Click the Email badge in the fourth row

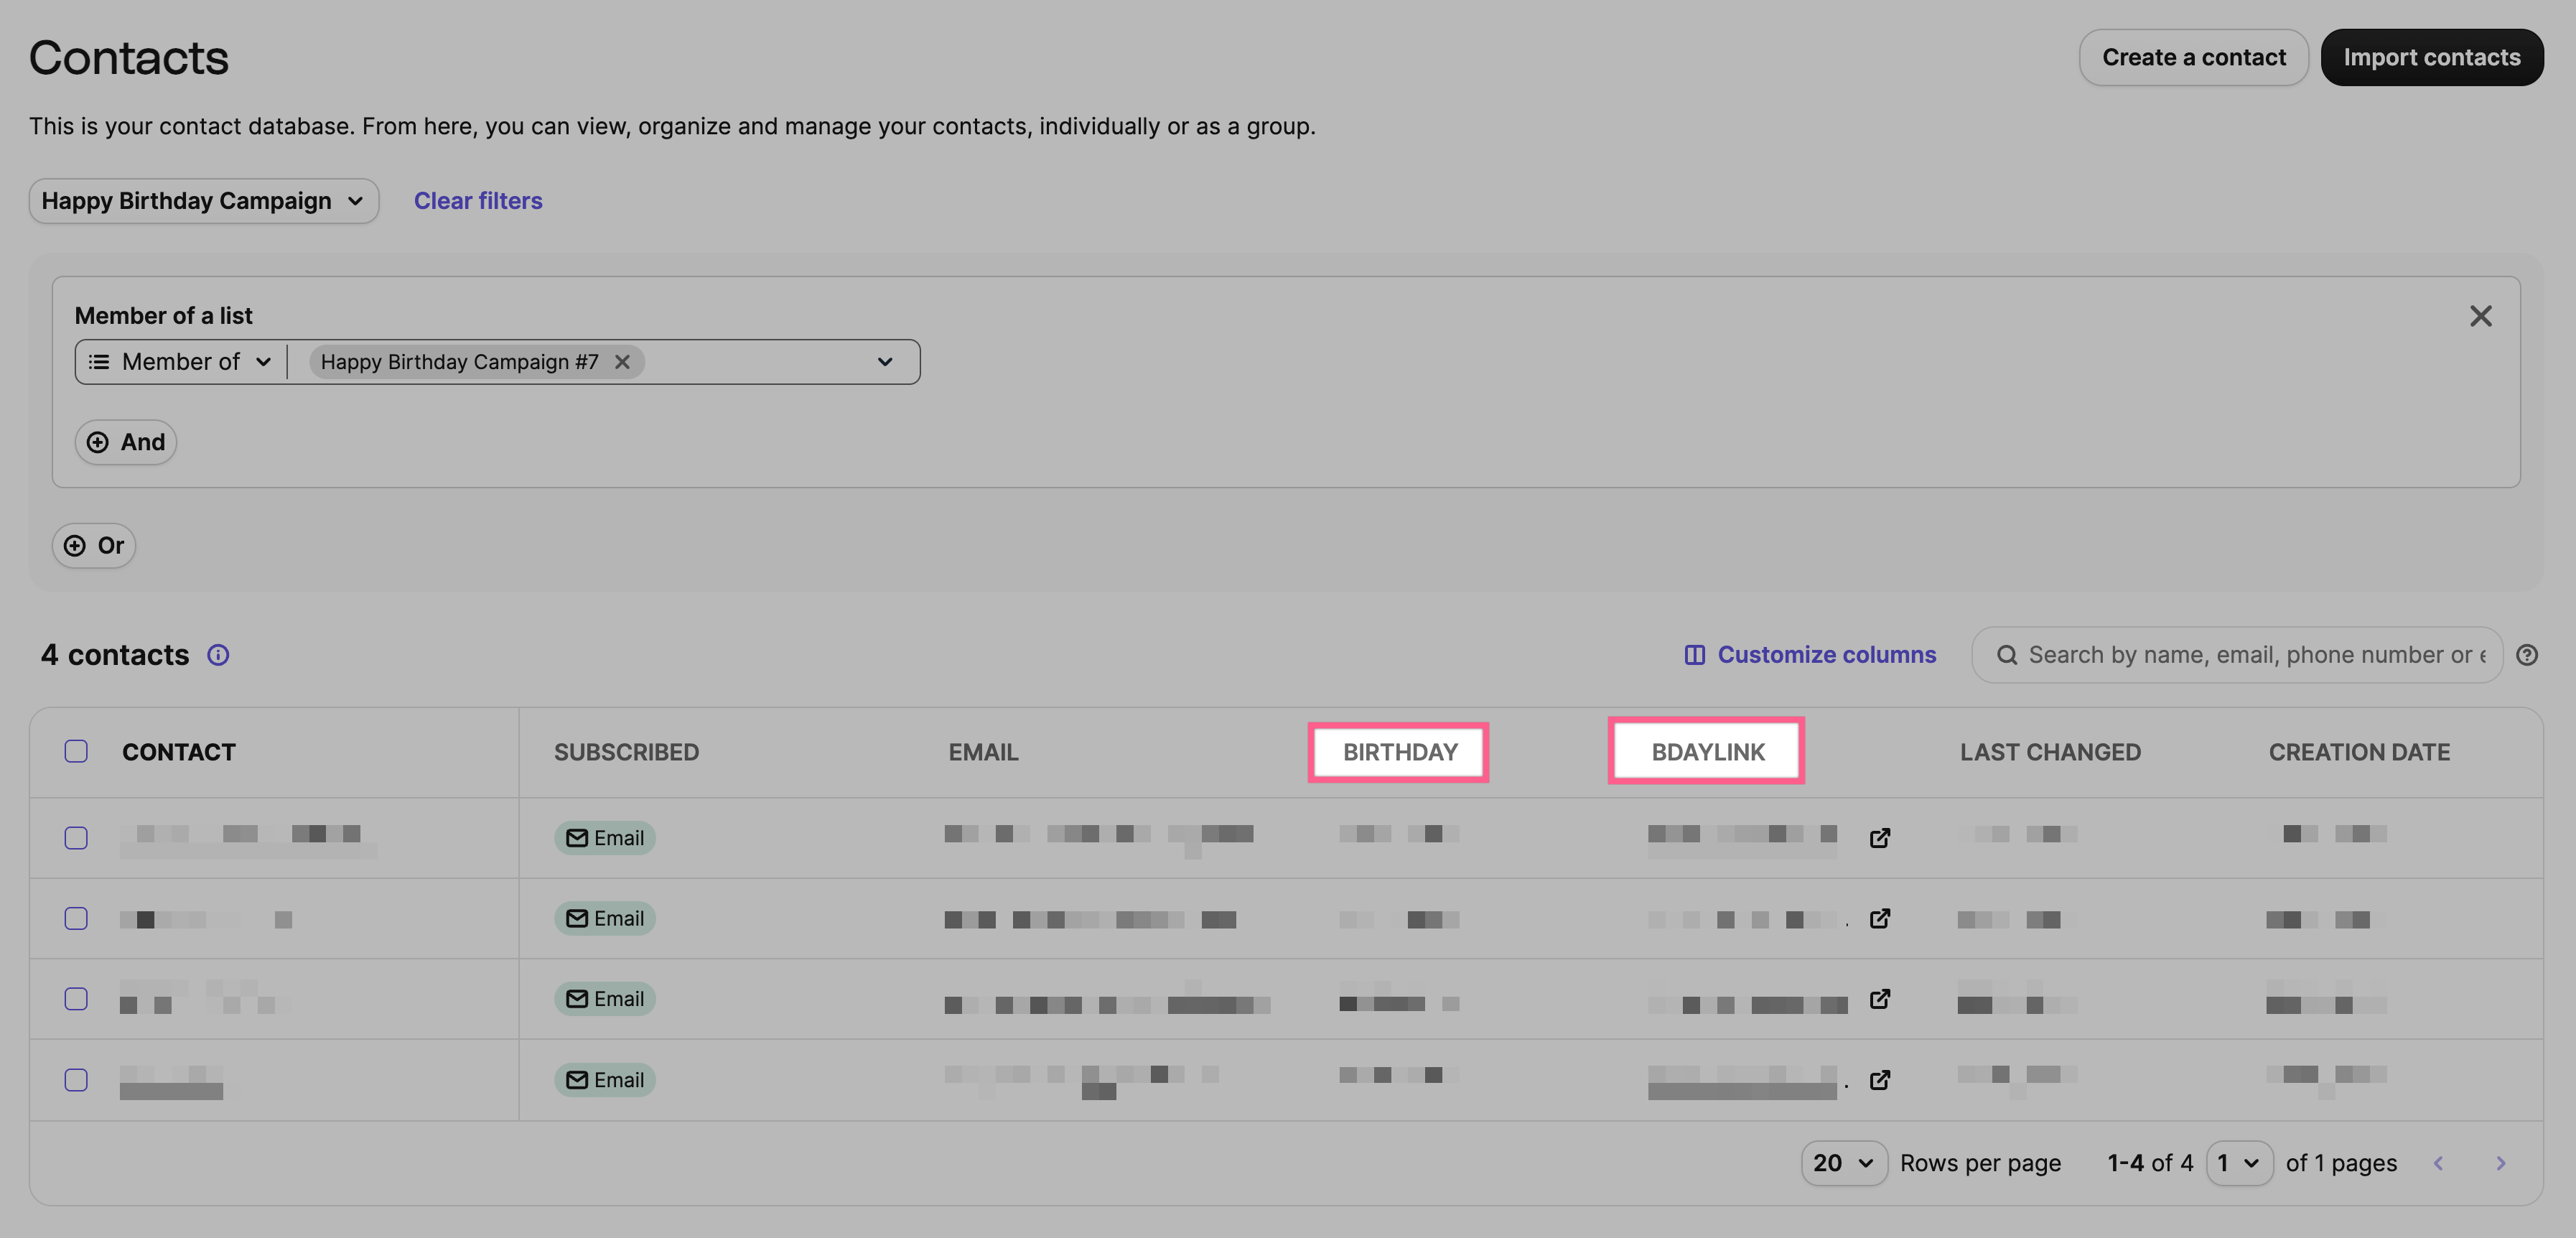point(605,1080)
